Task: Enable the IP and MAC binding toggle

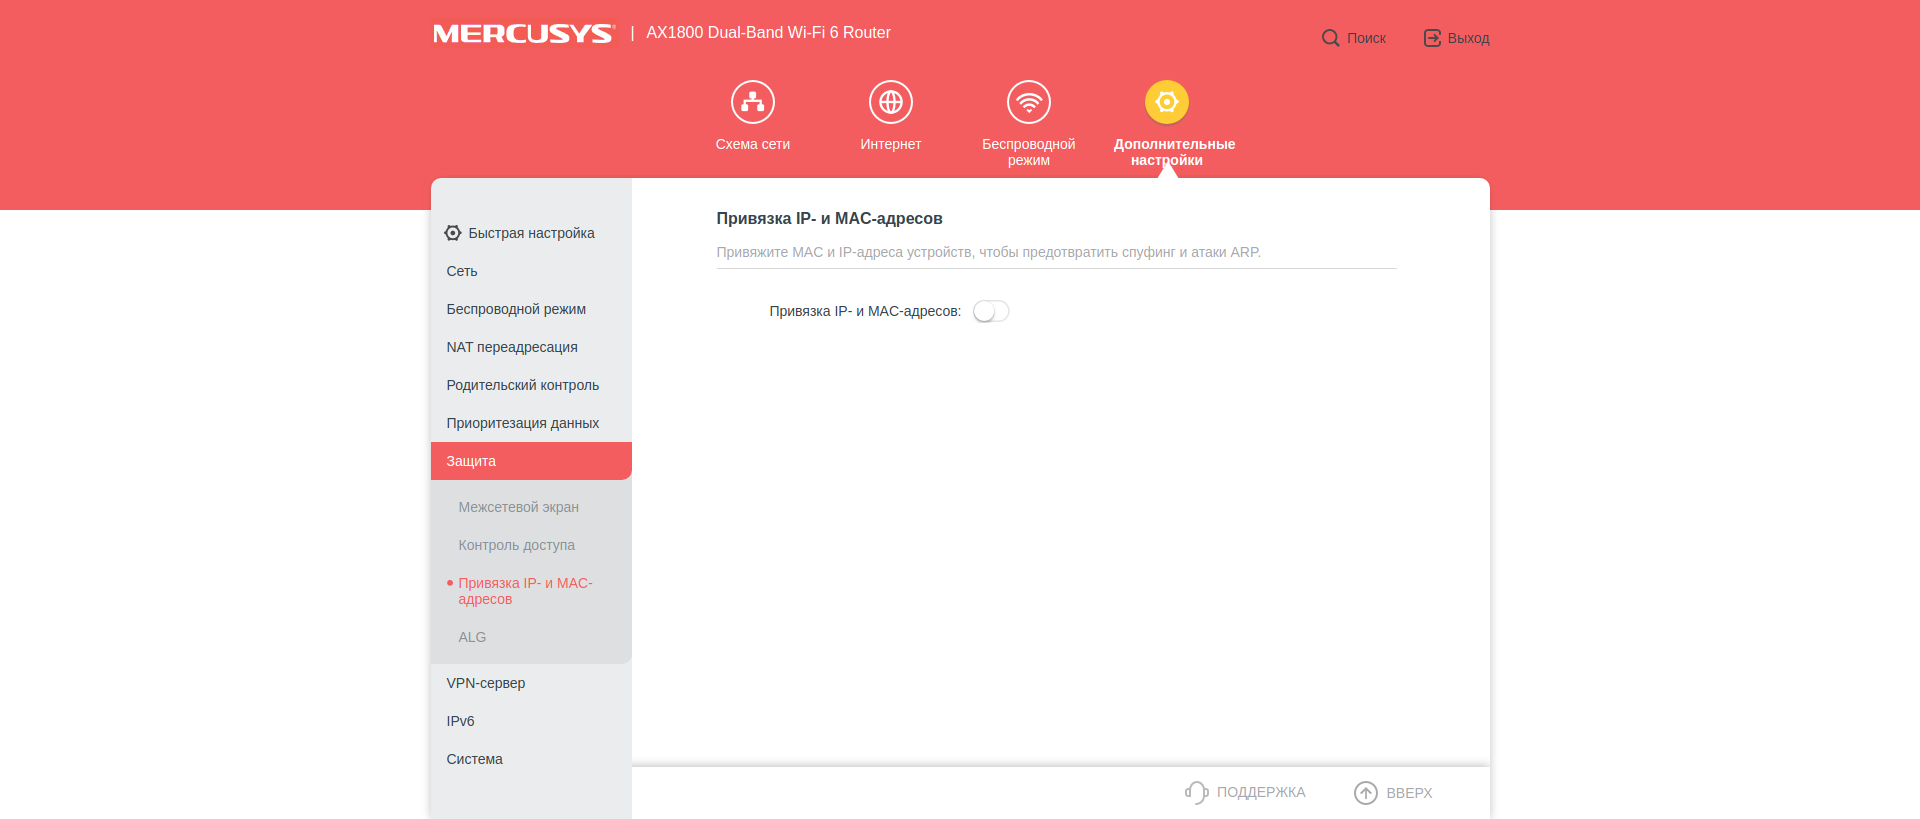Action: (990, 311)
